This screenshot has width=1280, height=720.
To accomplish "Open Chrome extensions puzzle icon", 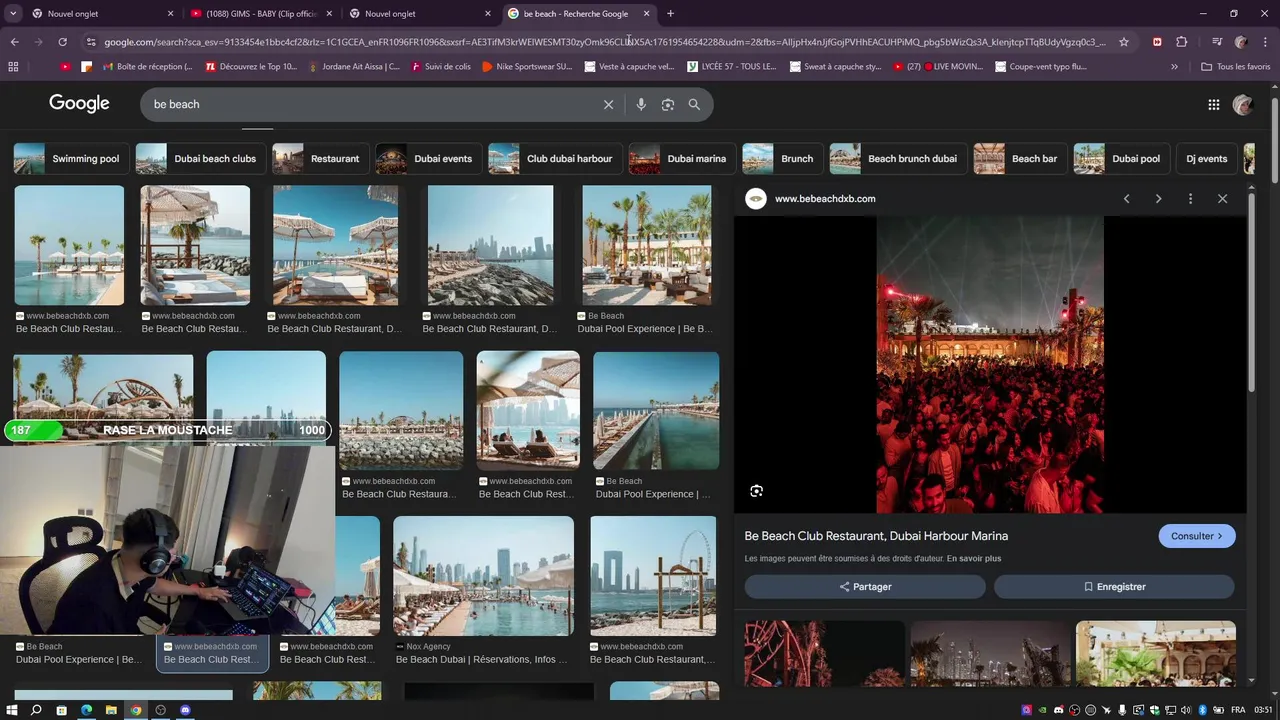I will pos(1182,42).
